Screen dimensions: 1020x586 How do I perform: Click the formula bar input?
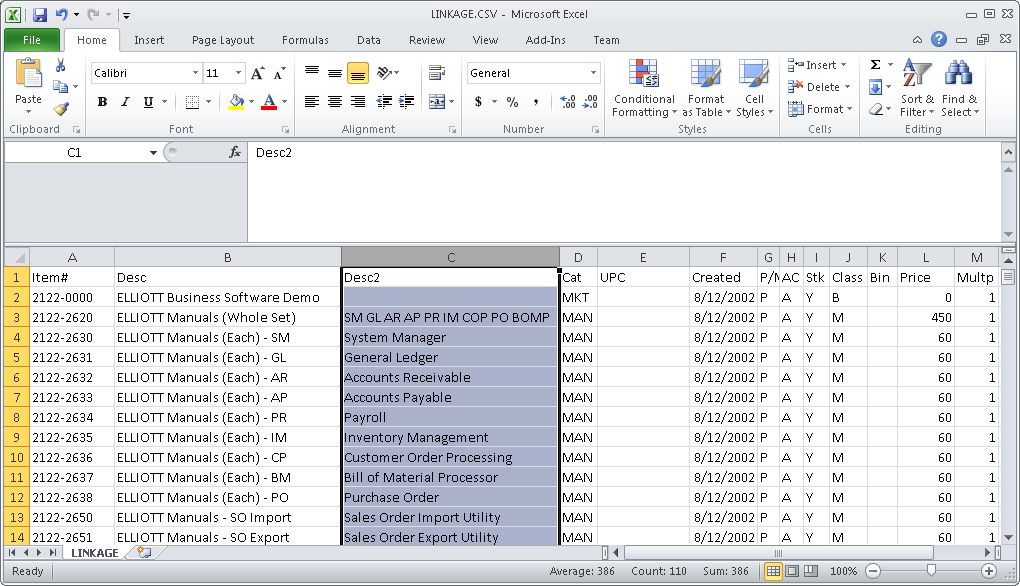coord(623,192)
